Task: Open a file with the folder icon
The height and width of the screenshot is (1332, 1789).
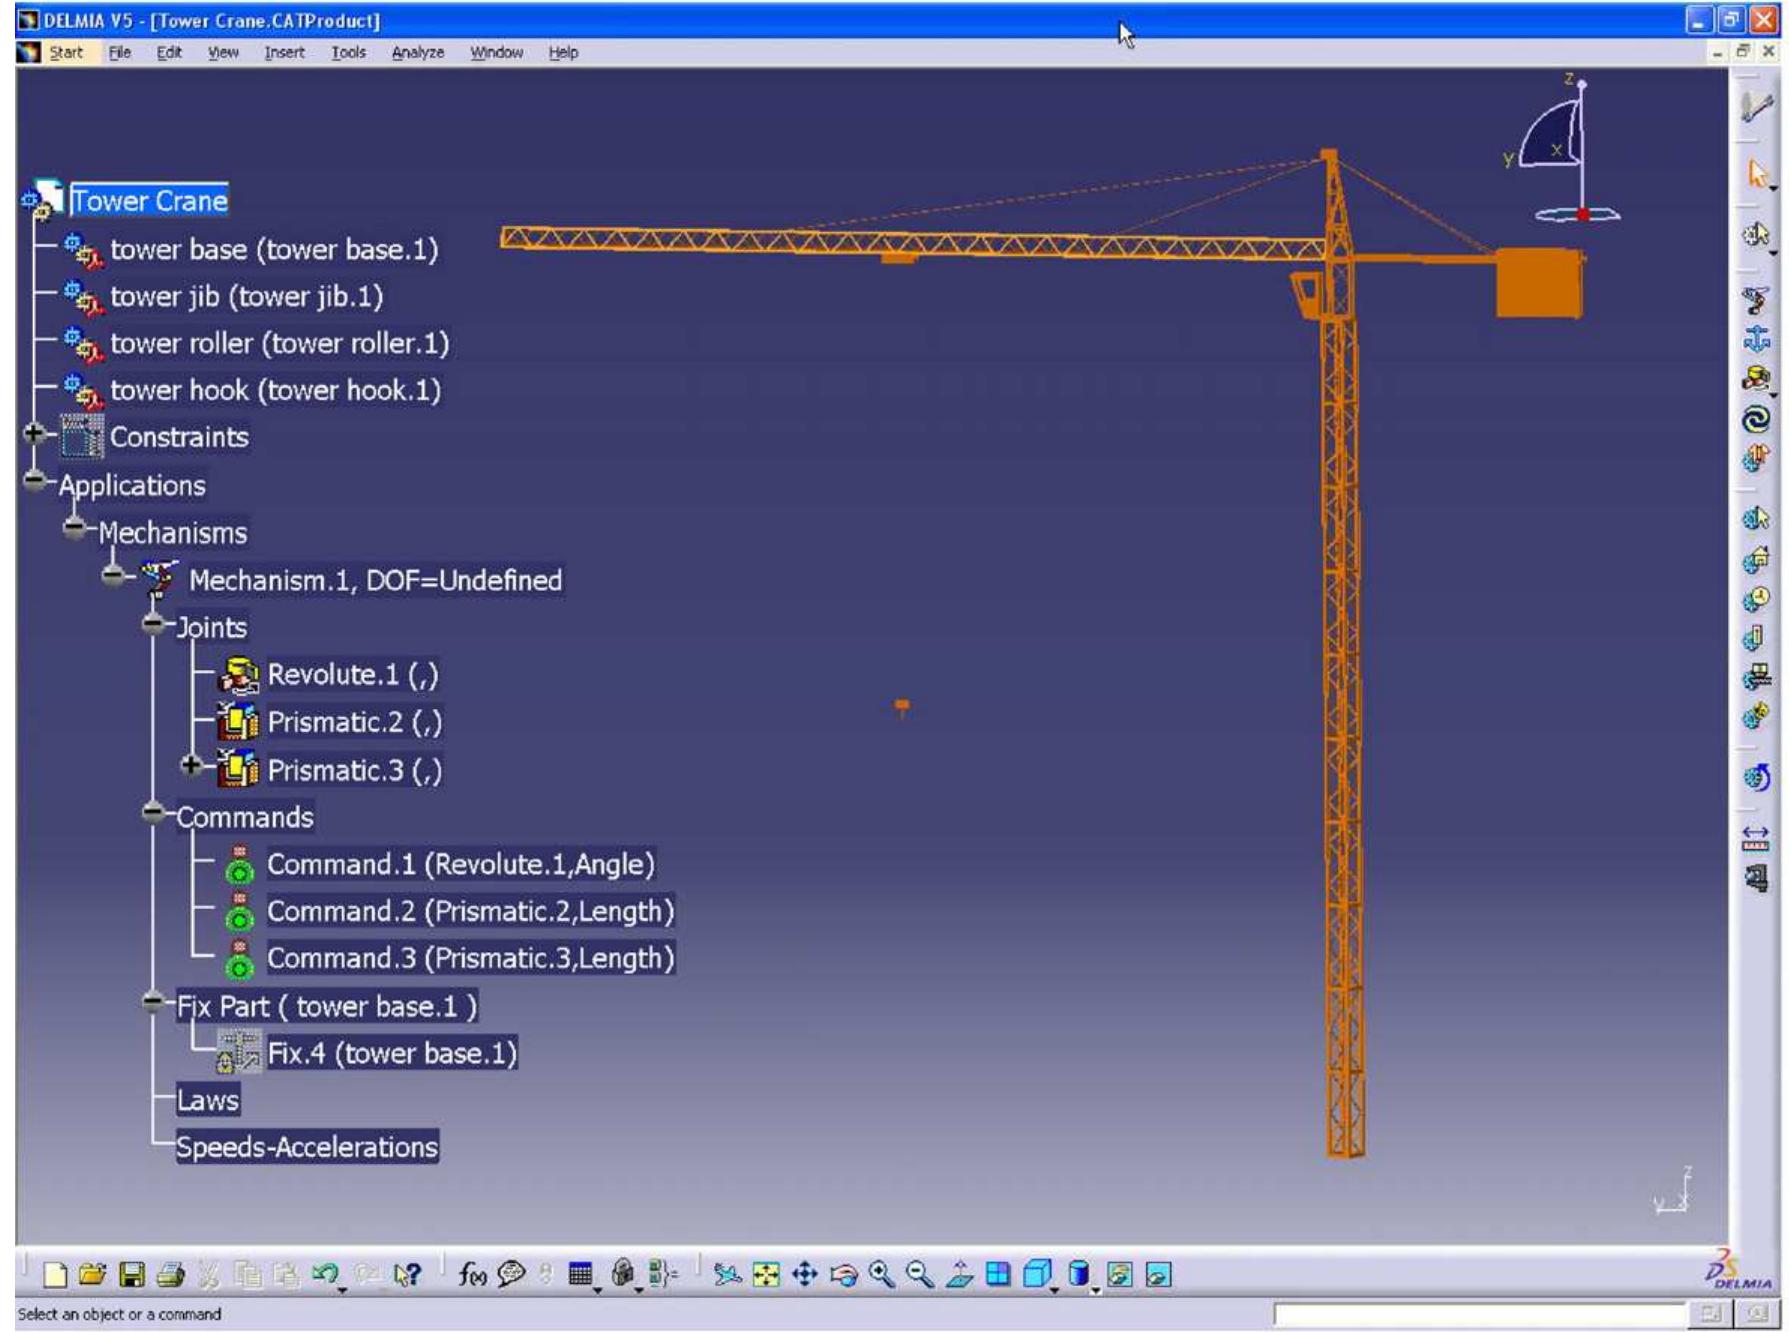Action: [x=92, y=1274]
